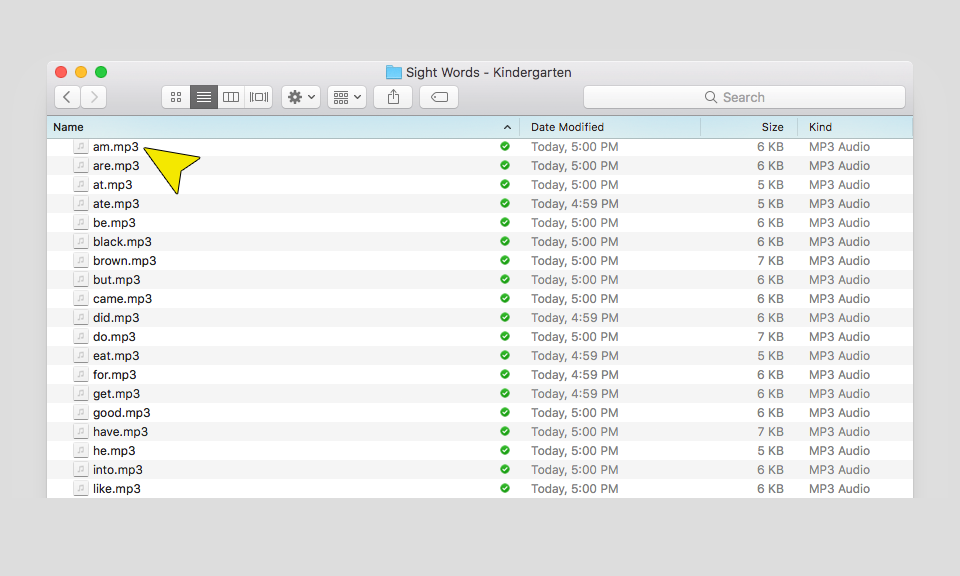
Task: Open the Arrange items dropdown
Action: click(347, 97)
